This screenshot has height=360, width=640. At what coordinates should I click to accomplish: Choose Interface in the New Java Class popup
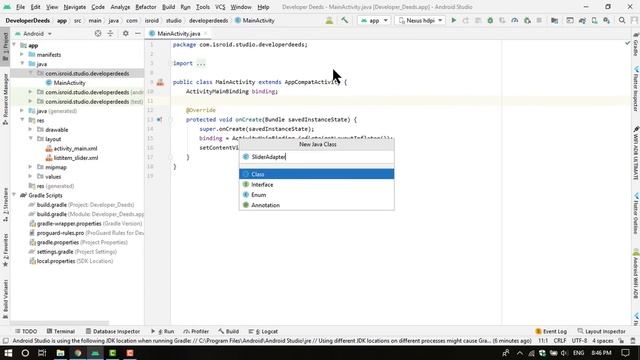[317, 184]
